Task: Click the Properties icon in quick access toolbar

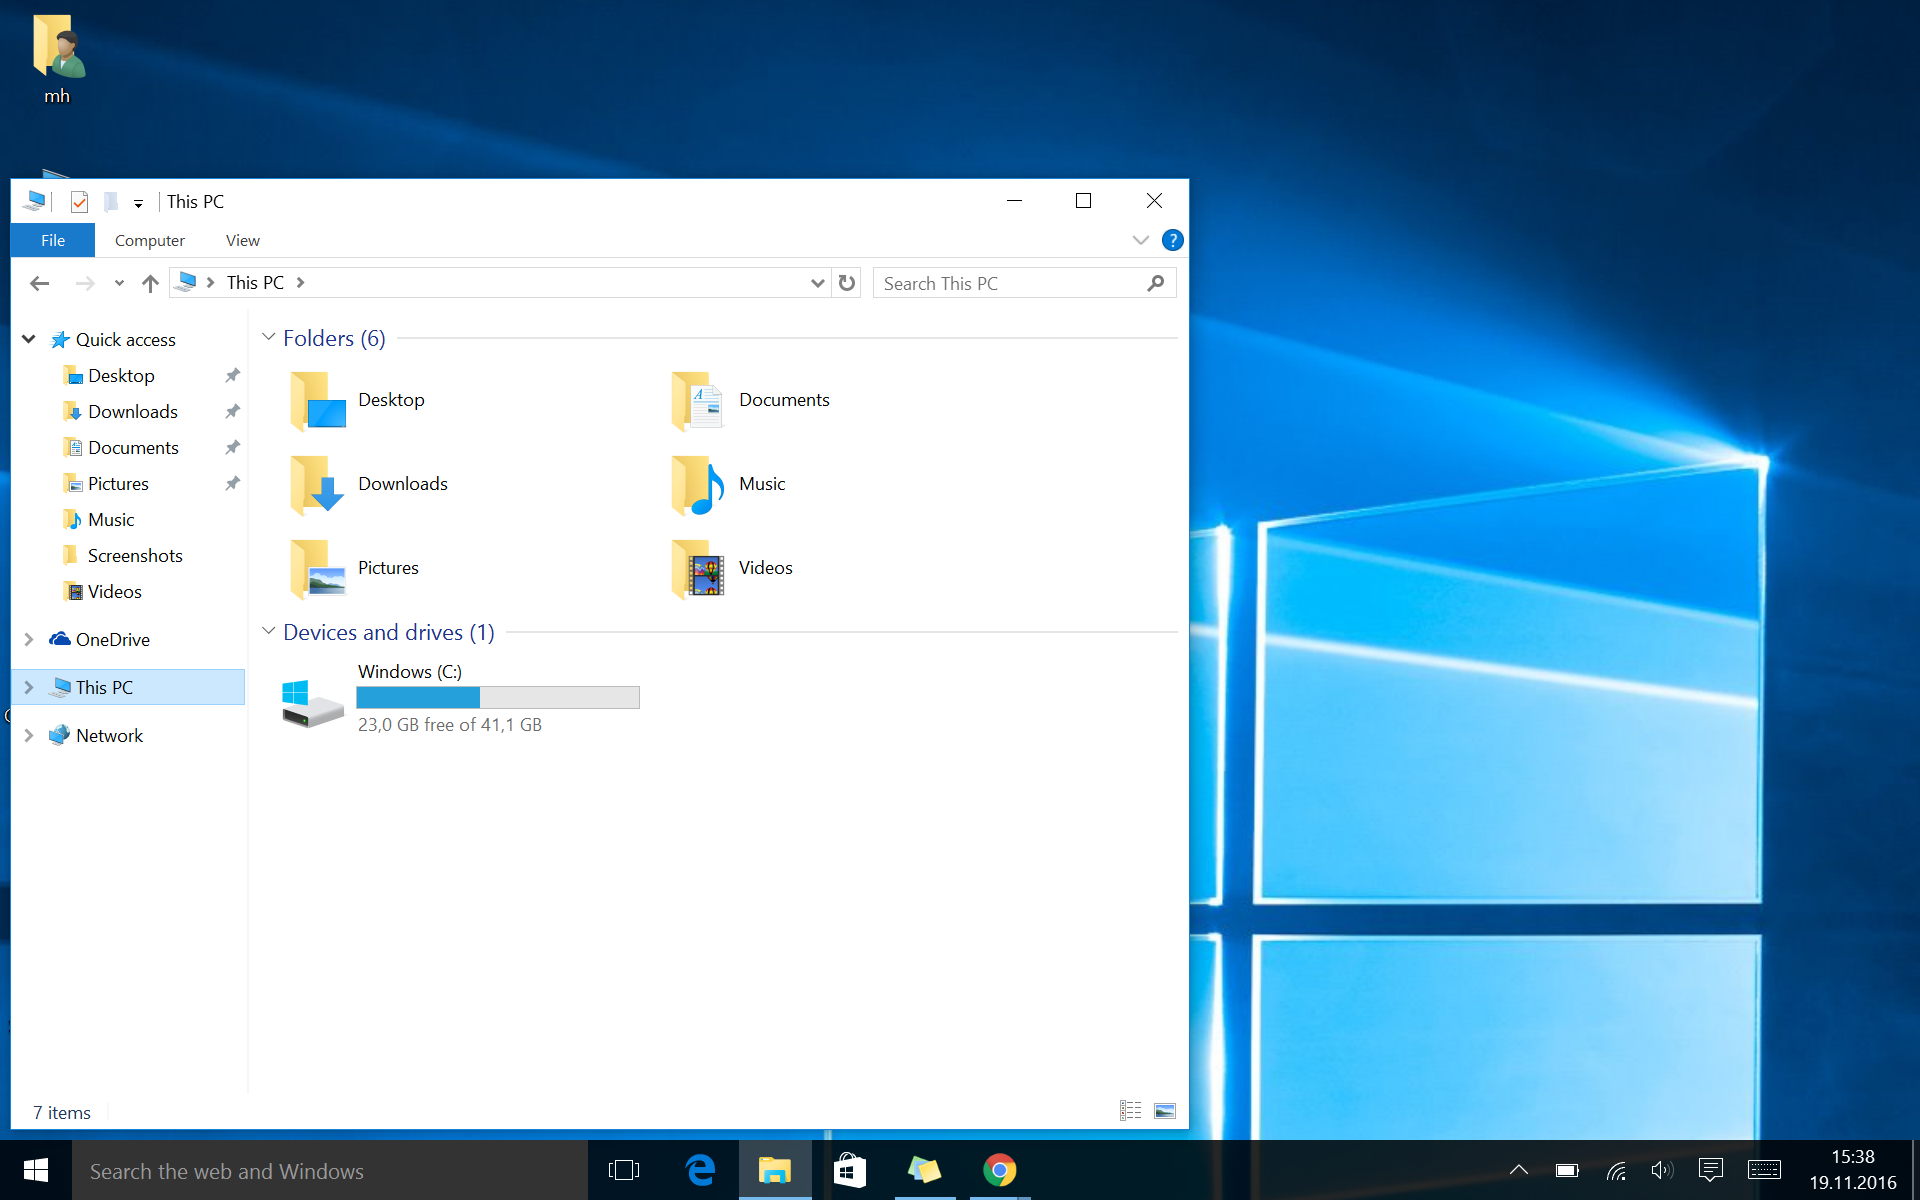Action: 79,202
